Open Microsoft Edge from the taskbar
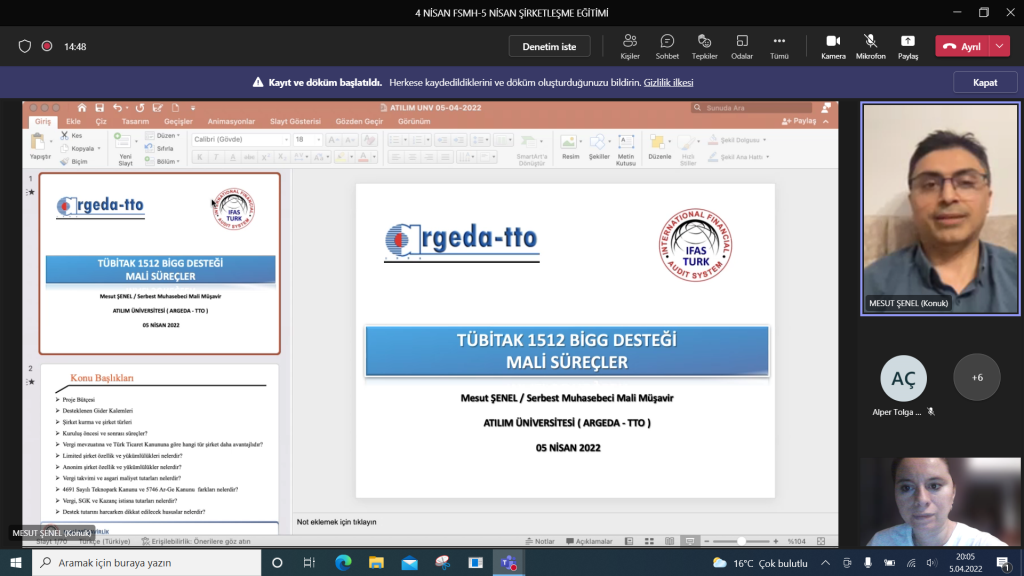Image resolution: width=1024 pixels, height=576 pixels. tap(343, 563)
